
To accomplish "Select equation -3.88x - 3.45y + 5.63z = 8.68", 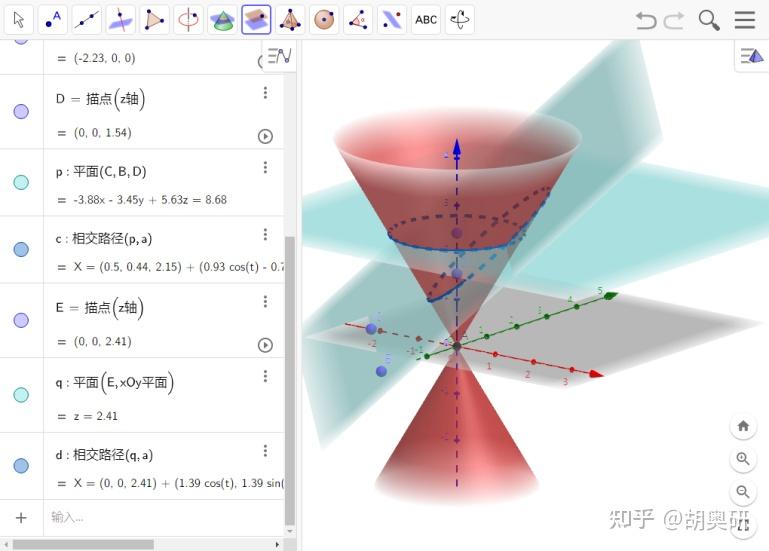I will [x=150, y=200].
